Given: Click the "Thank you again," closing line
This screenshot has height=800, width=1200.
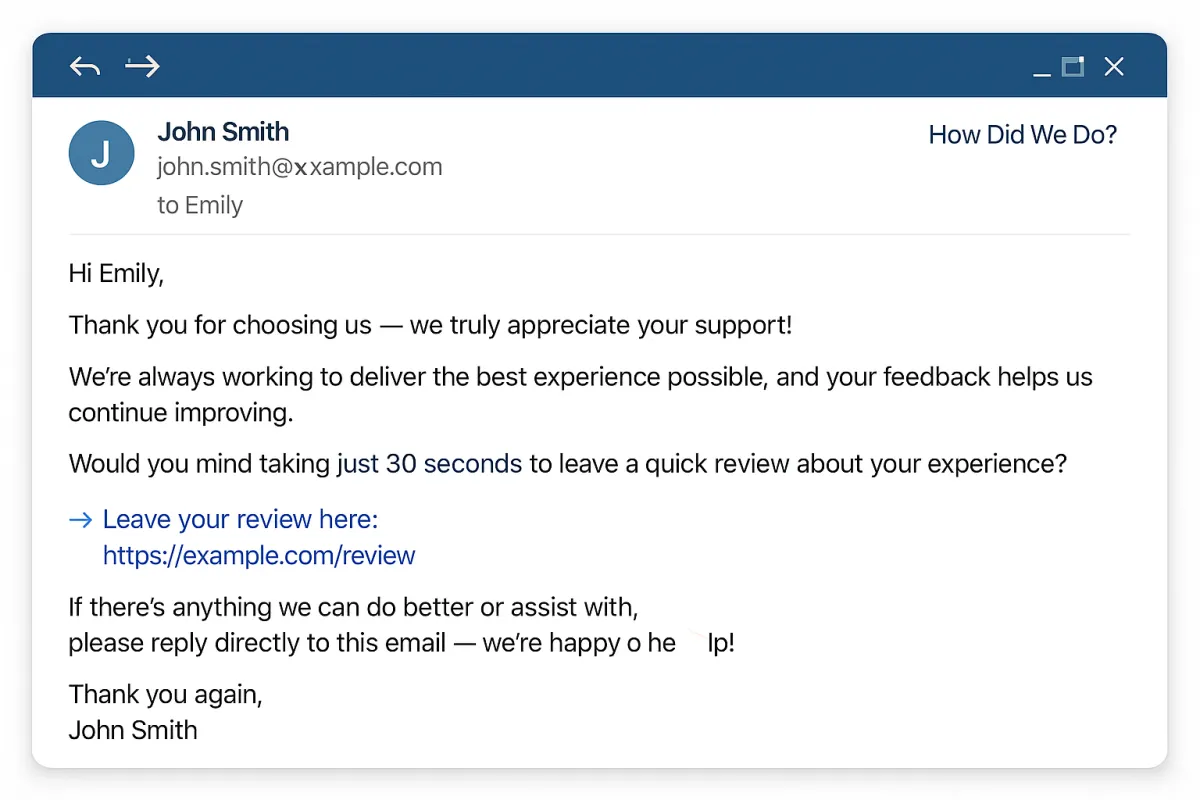Looking at the screenshot, I should point(165,694).
